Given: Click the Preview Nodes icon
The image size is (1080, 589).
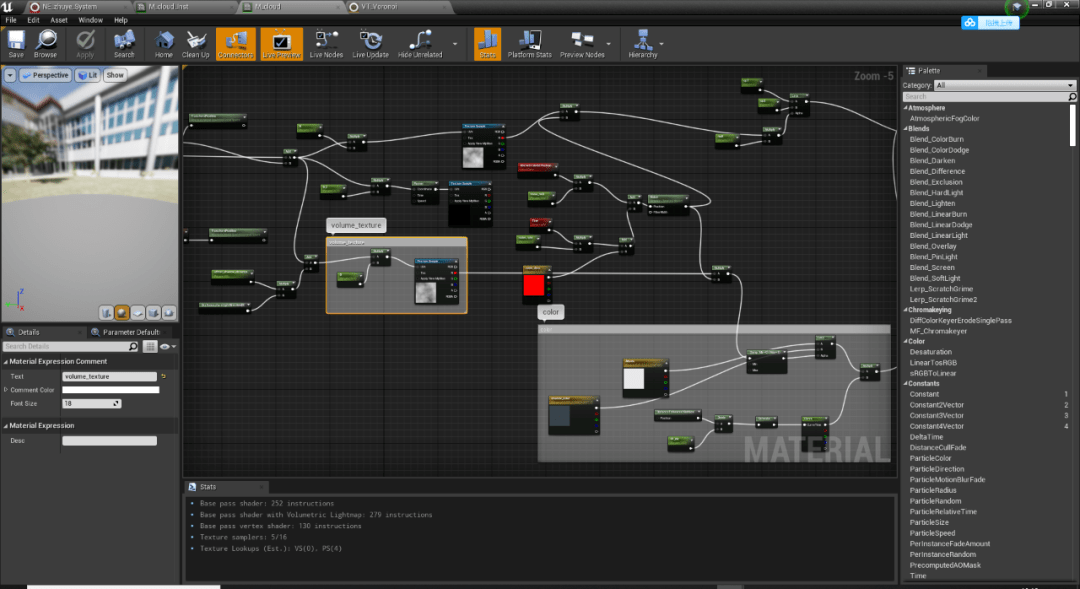Looking at the screenshot, I should pos(582,43).
